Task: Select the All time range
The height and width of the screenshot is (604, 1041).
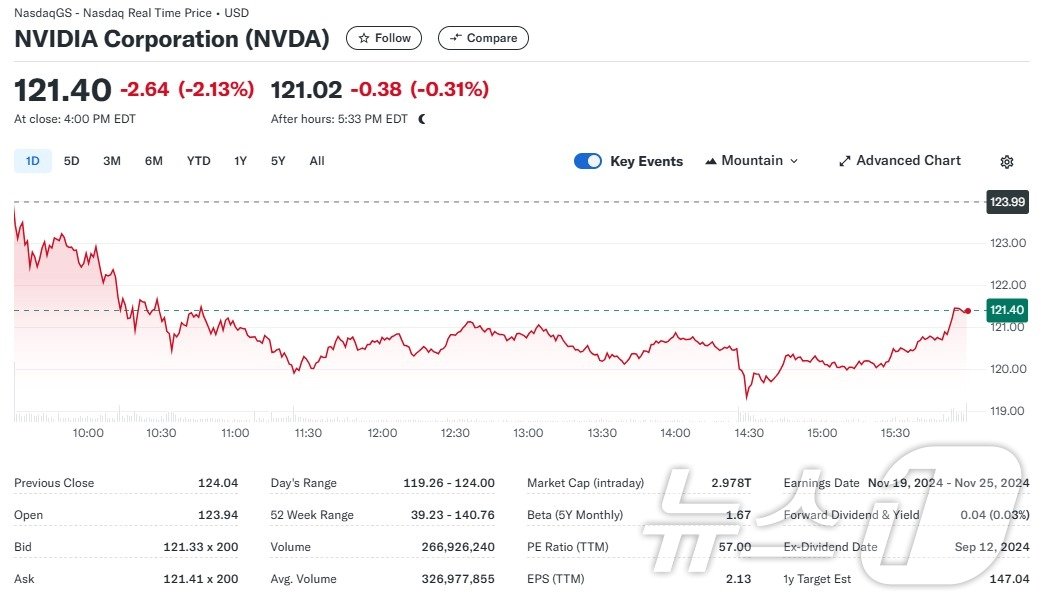Action: point(317,161)
